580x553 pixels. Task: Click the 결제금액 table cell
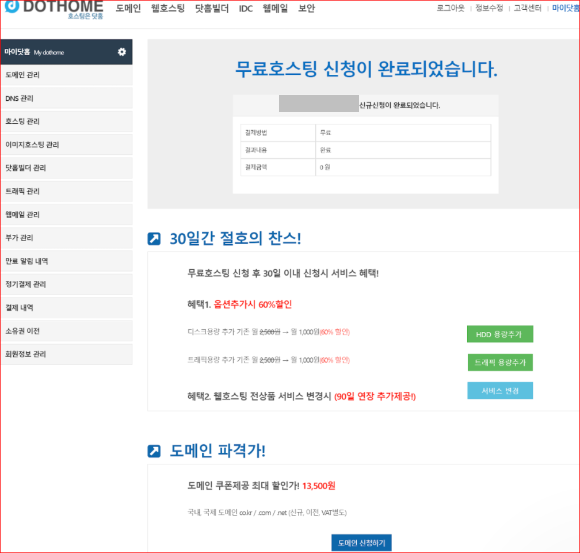[x=278, y=167]
